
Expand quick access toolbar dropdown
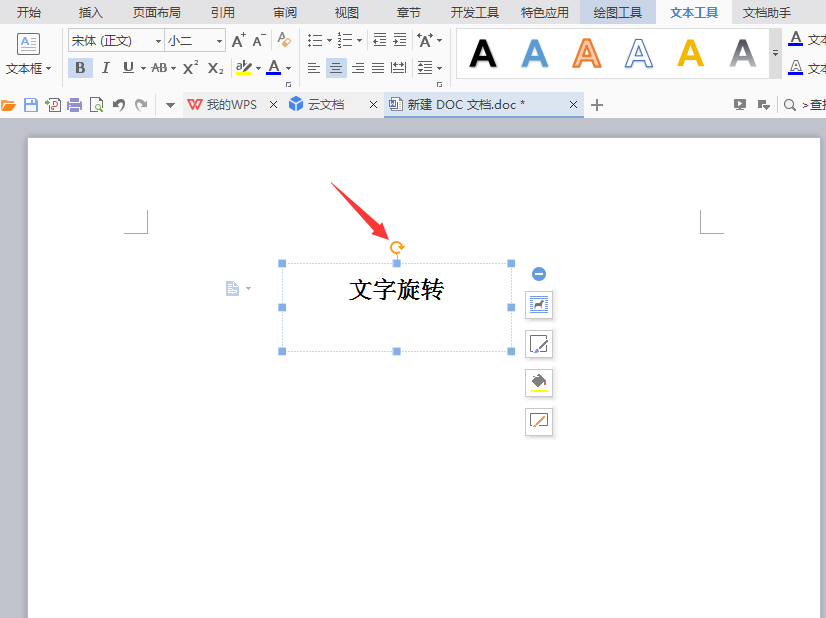click(170, 105)
